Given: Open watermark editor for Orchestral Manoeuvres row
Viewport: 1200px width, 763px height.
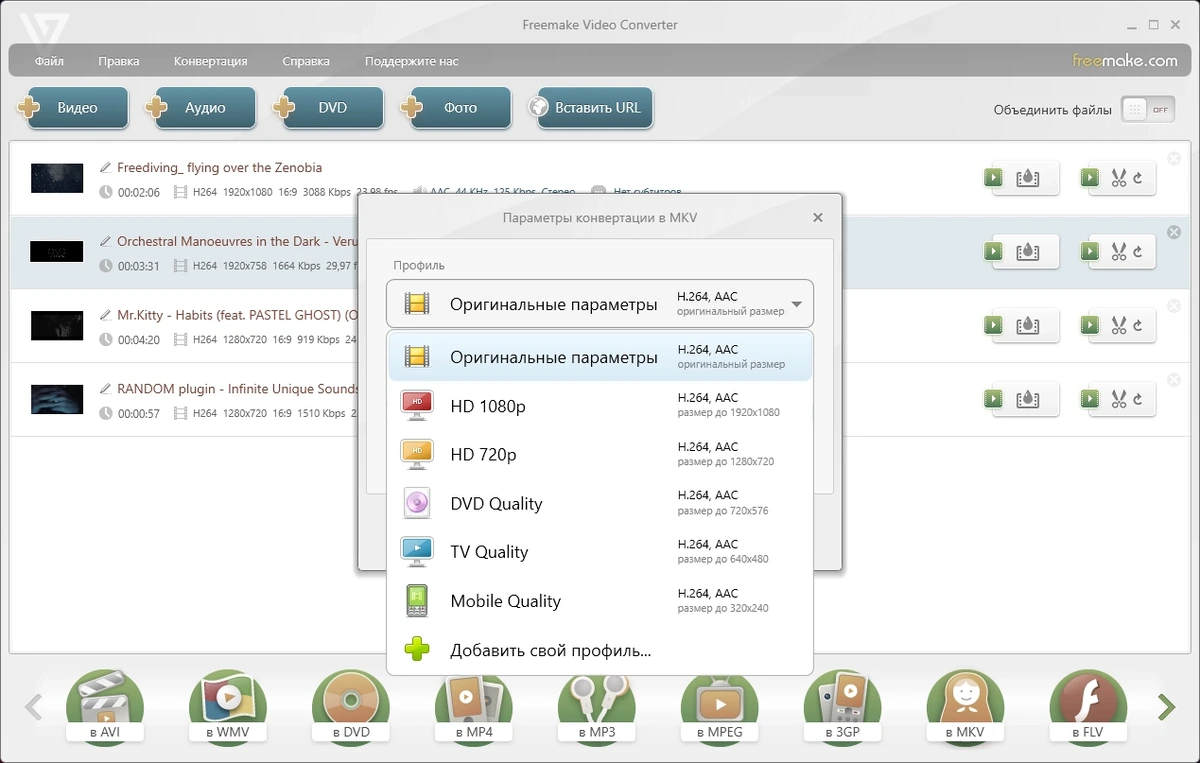Looking at the screenshot, I should click(x=1027, y=252).
